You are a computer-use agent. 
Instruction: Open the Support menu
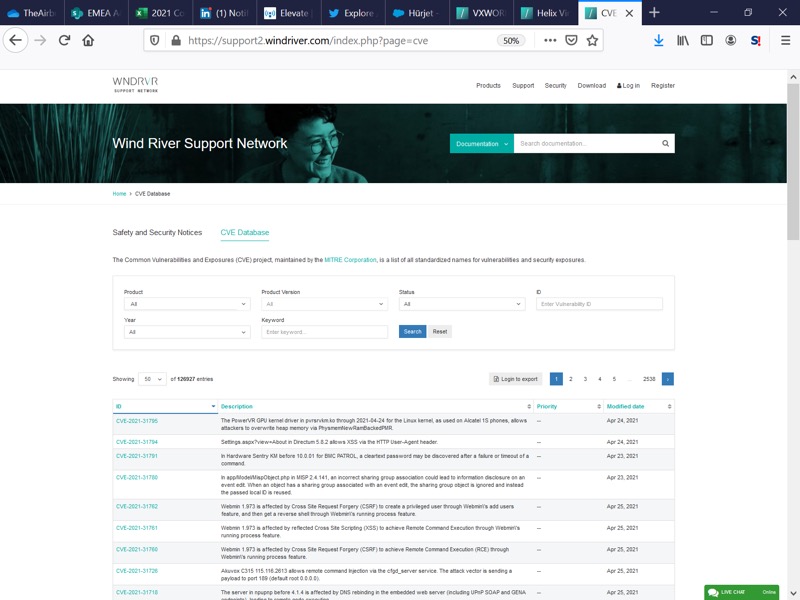[523, 86]
